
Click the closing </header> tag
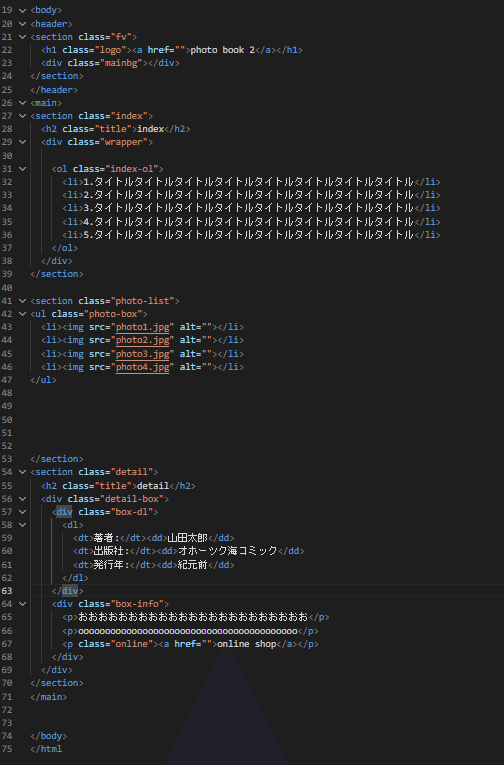tap(54, 90)
